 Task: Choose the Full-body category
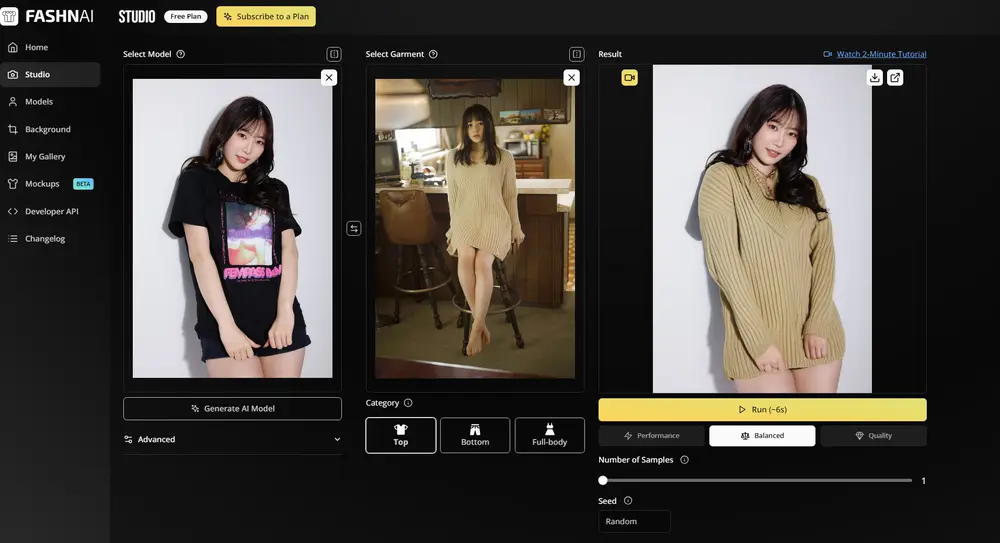point(549,435)
